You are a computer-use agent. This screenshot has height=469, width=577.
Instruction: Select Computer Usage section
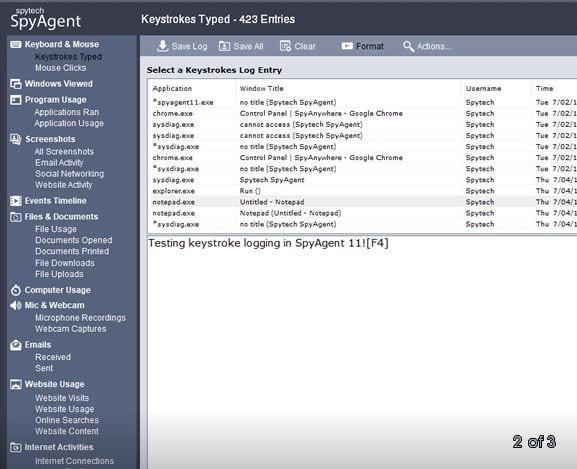click(x=58, y=290)
